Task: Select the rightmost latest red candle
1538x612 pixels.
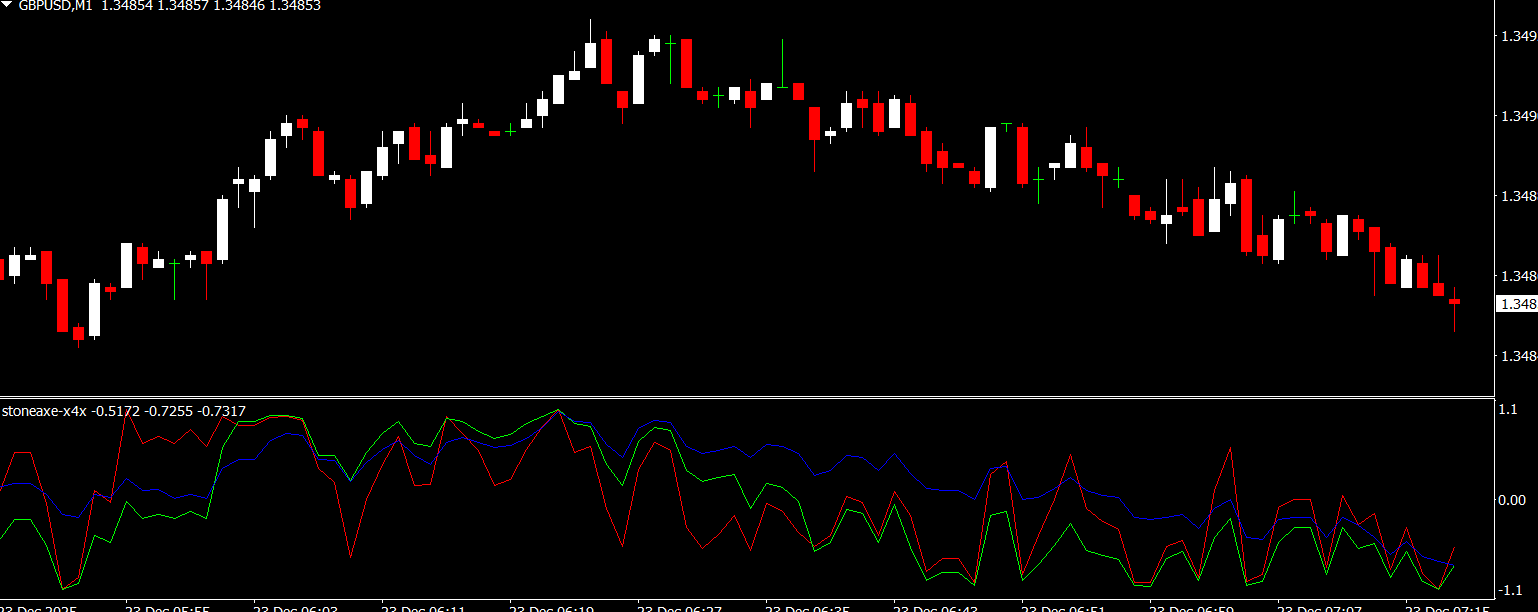Action: pyautogui.click(x=1454, y=301)
